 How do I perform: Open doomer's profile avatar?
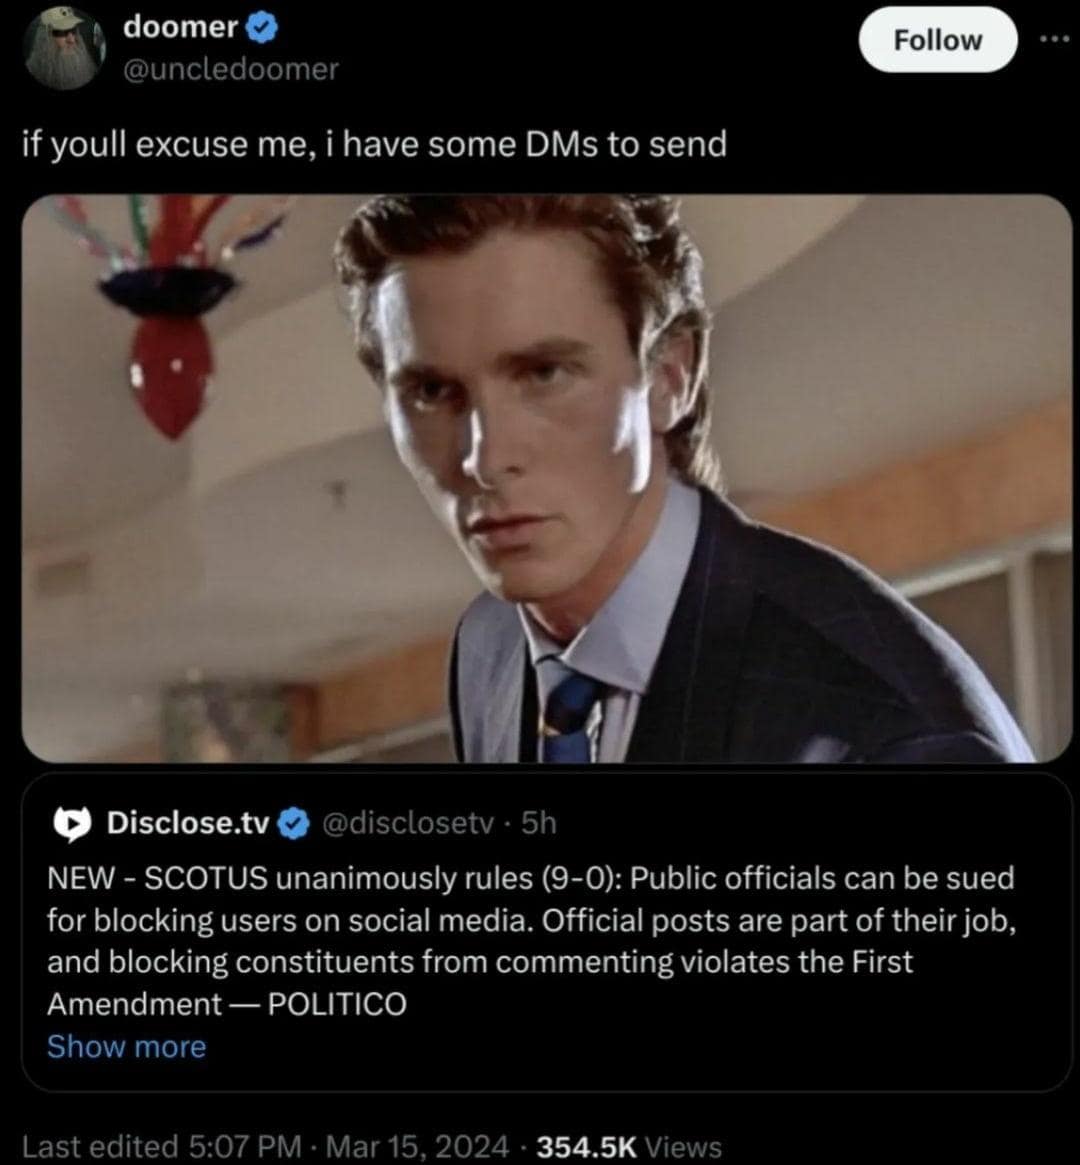(x=64, y=48)
